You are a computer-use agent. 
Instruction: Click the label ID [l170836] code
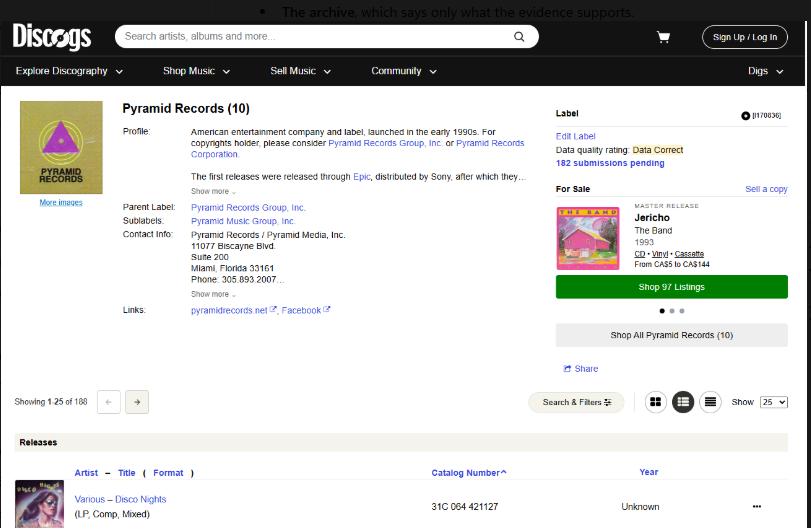tap(767, 115)
